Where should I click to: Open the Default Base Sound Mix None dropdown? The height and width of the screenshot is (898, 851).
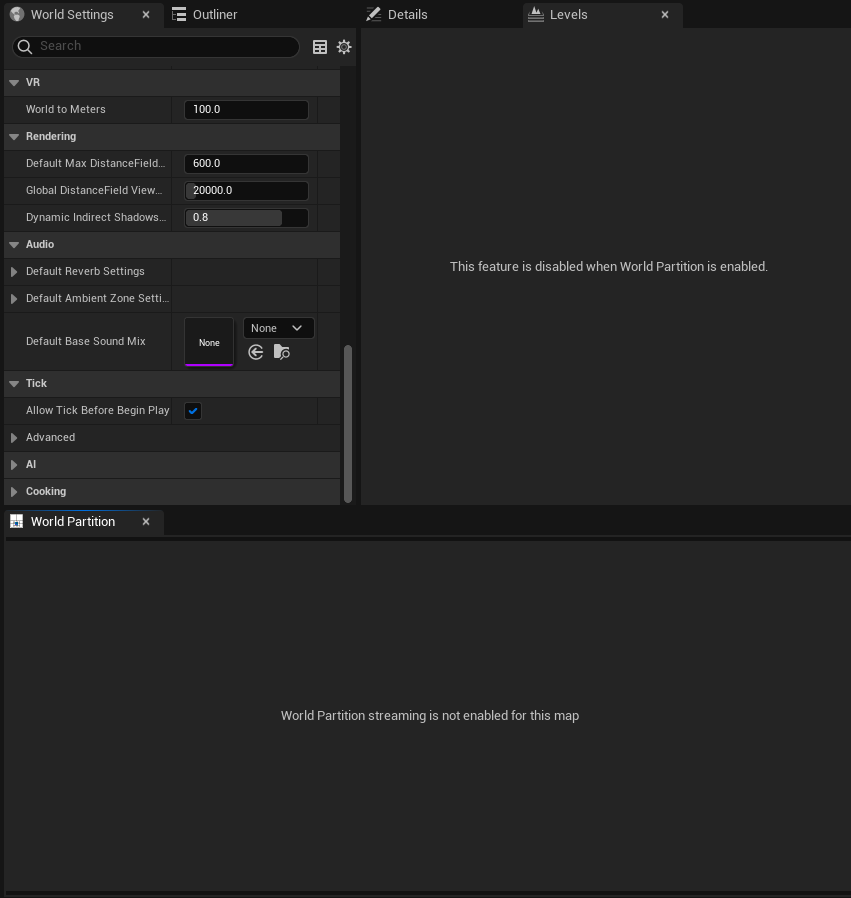(278, 328)
